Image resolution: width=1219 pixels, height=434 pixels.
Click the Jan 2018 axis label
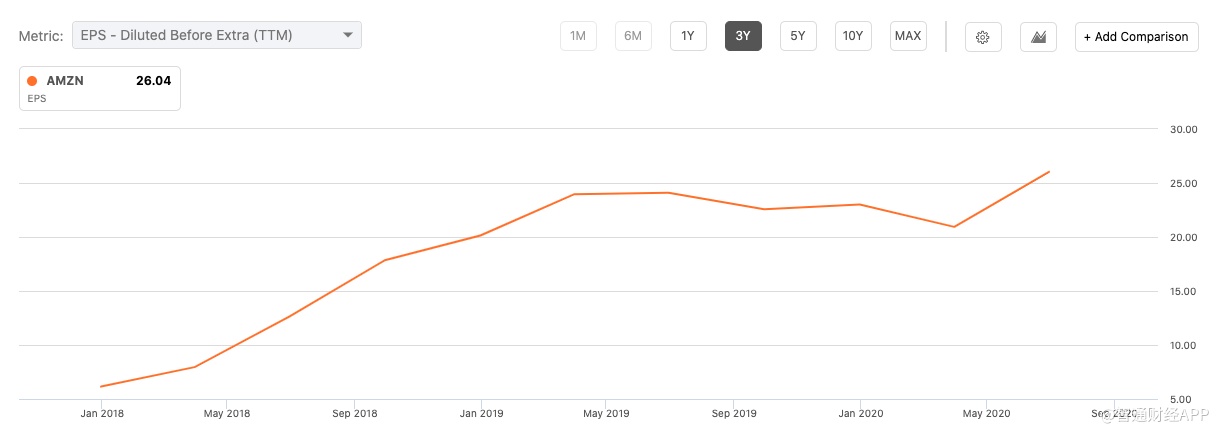click(102, 413)
